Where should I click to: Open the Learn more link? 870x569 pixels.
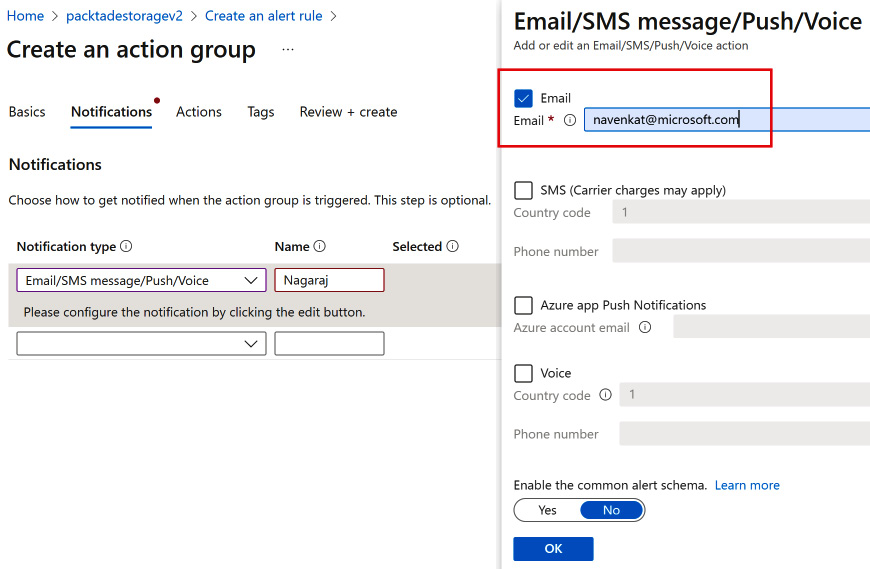coord(747,485)
